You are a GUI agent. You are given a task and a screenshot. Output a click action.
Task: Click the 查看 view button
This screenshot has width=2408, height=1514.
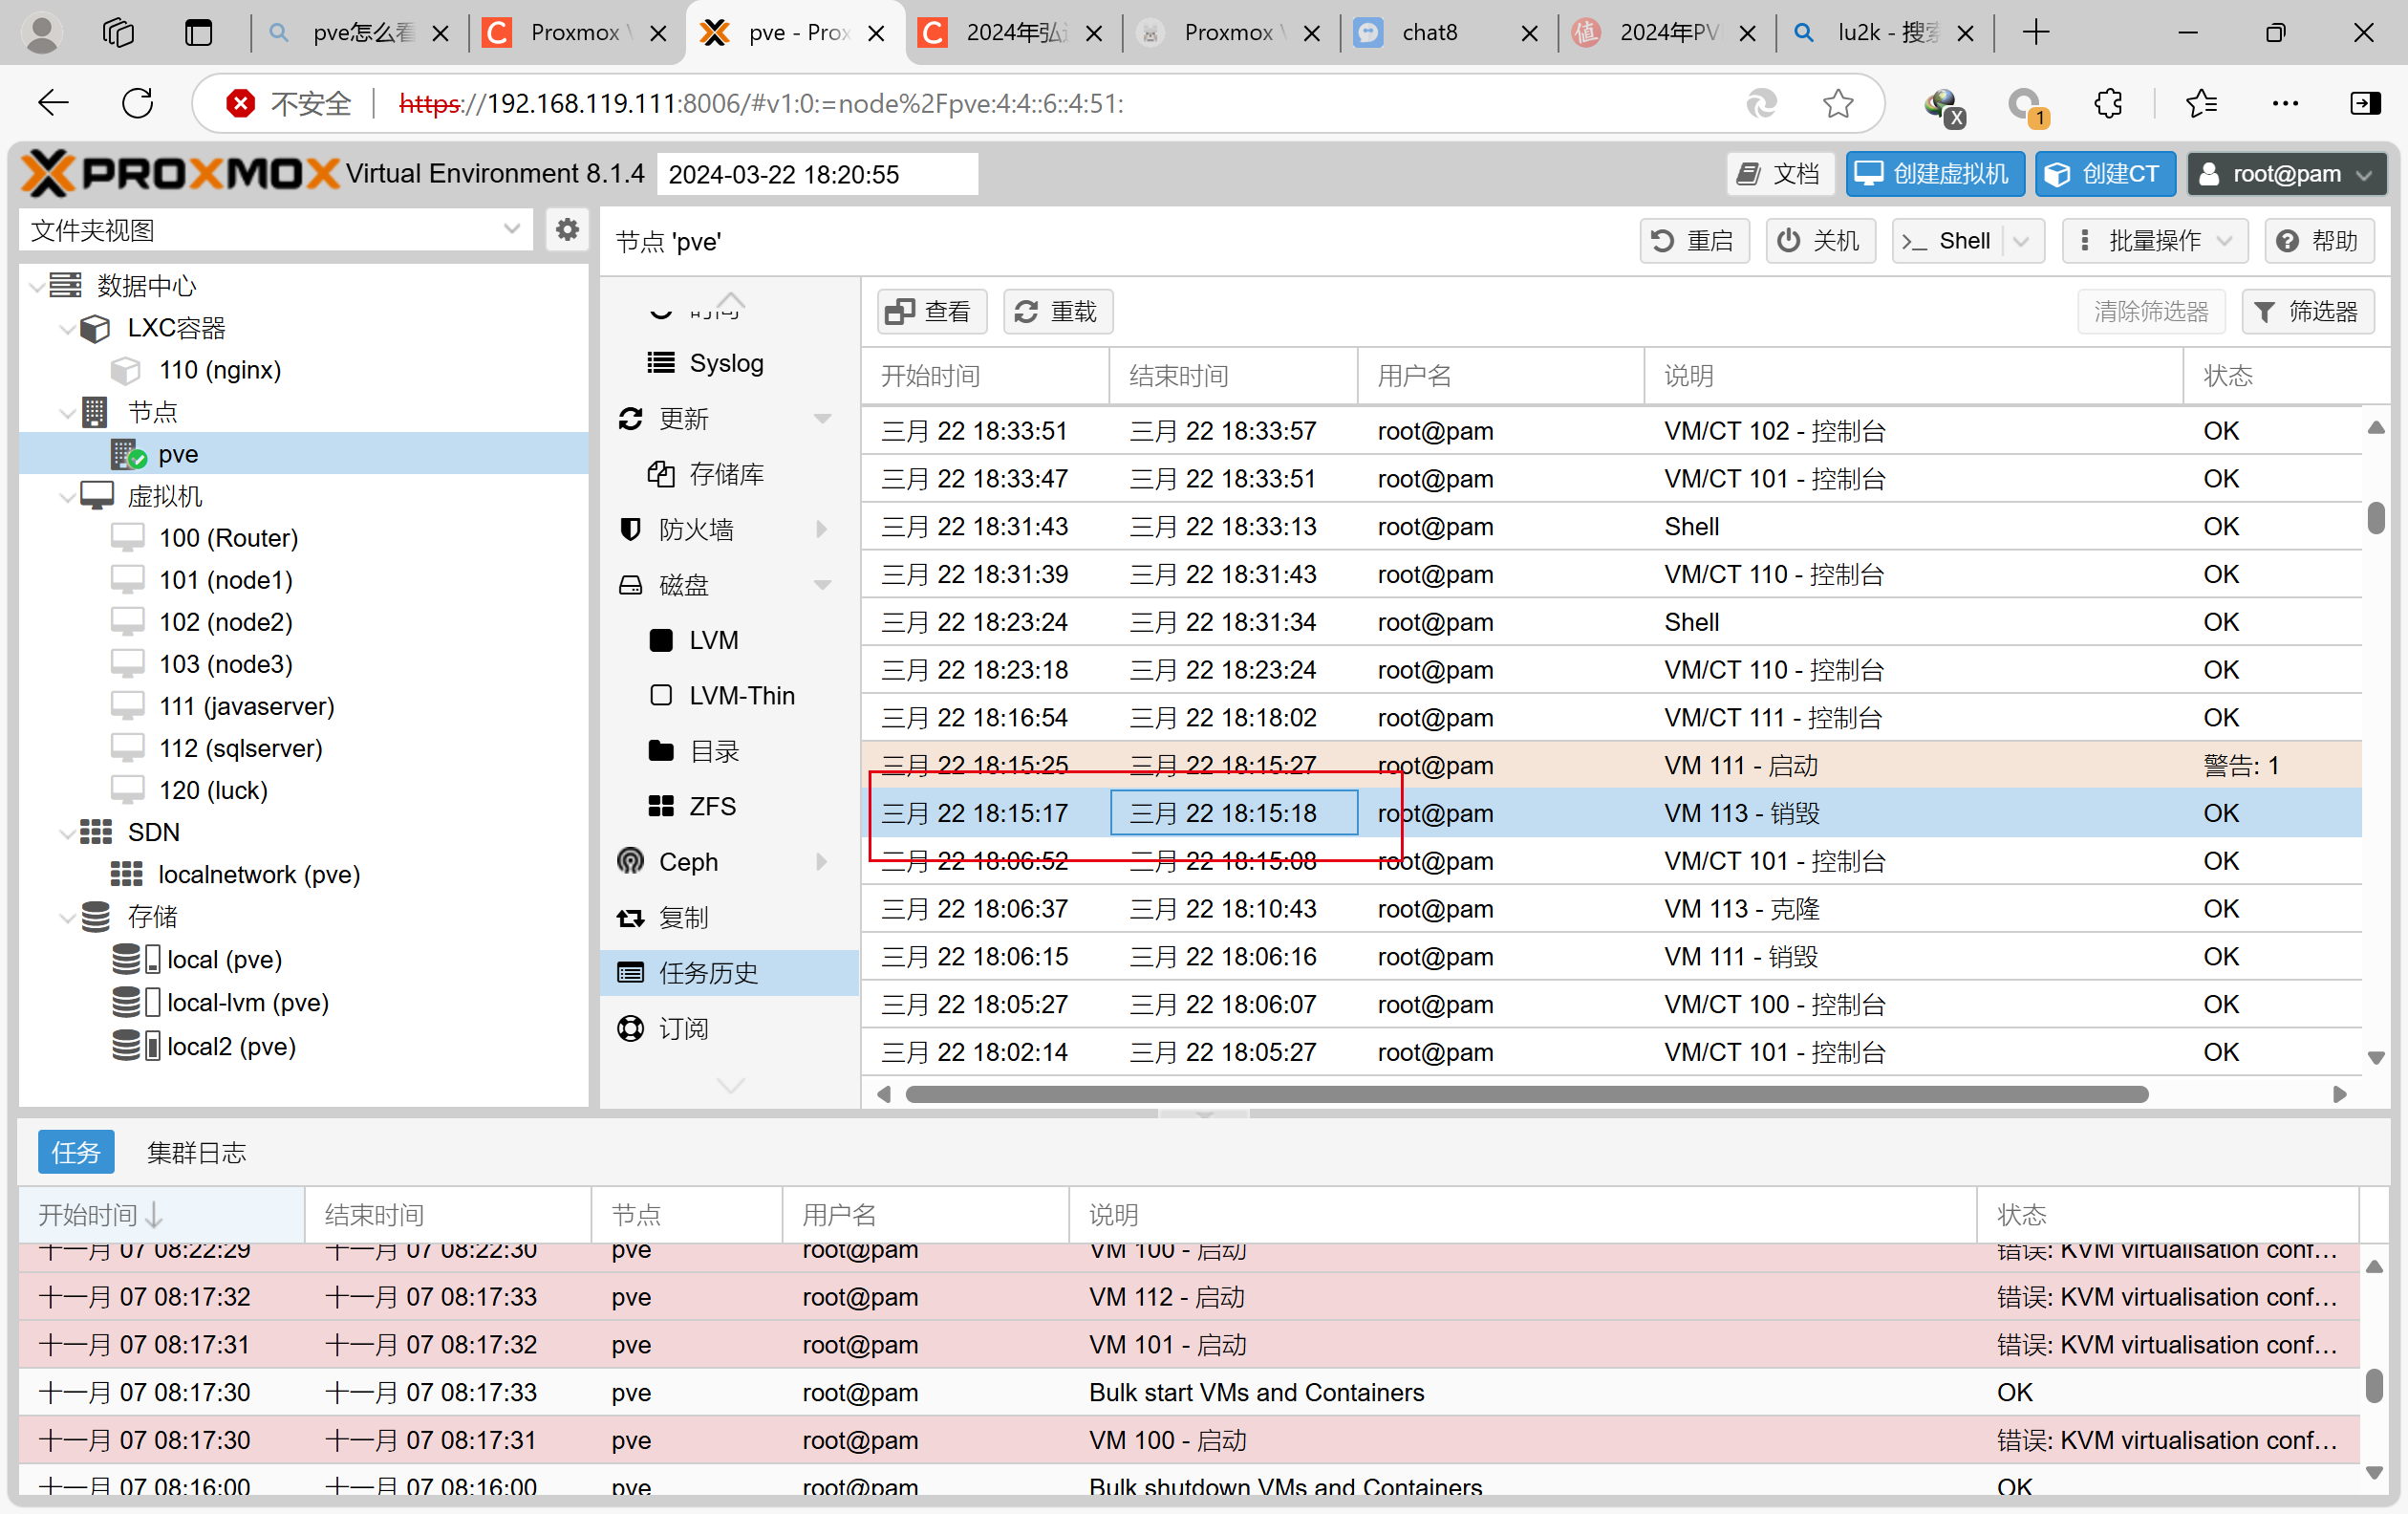click(x=931, y=312)
